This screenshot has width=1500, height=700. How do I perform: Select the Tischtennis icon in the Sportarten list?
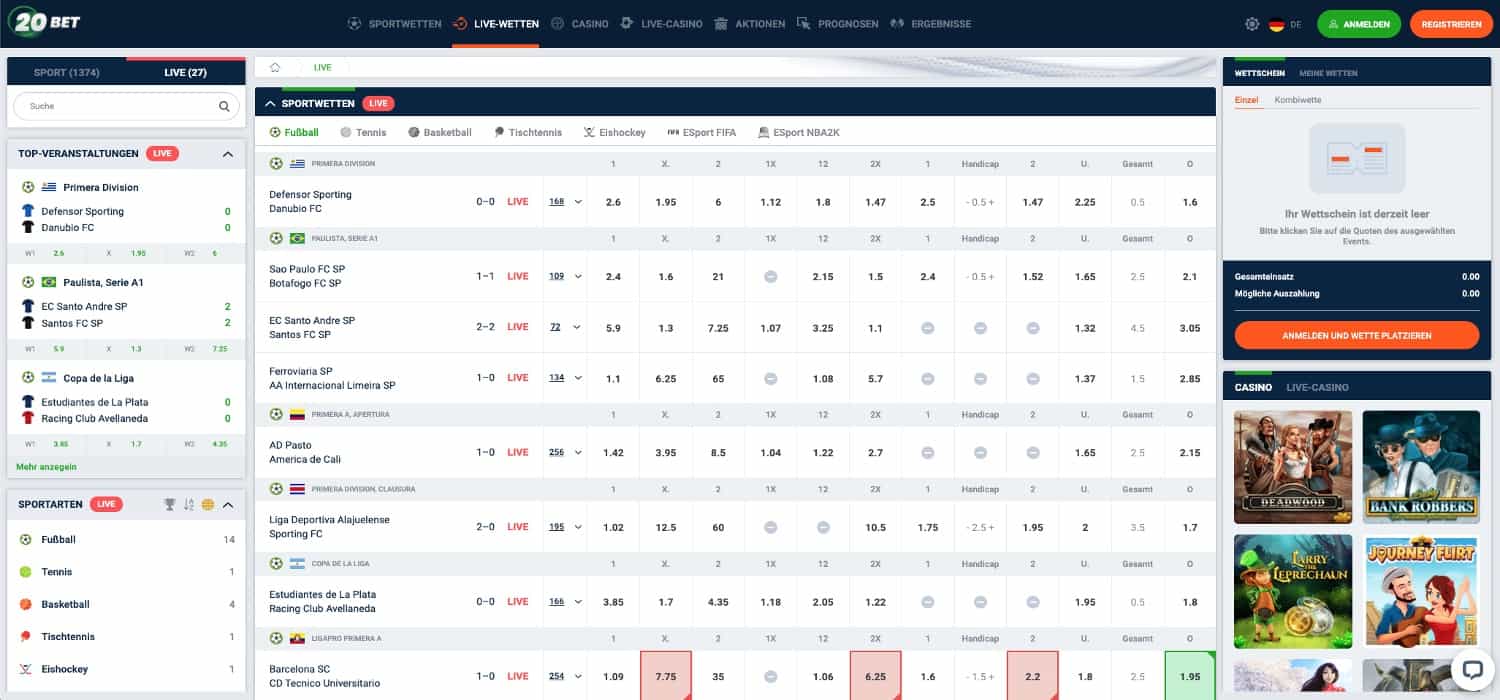(26, 637)
